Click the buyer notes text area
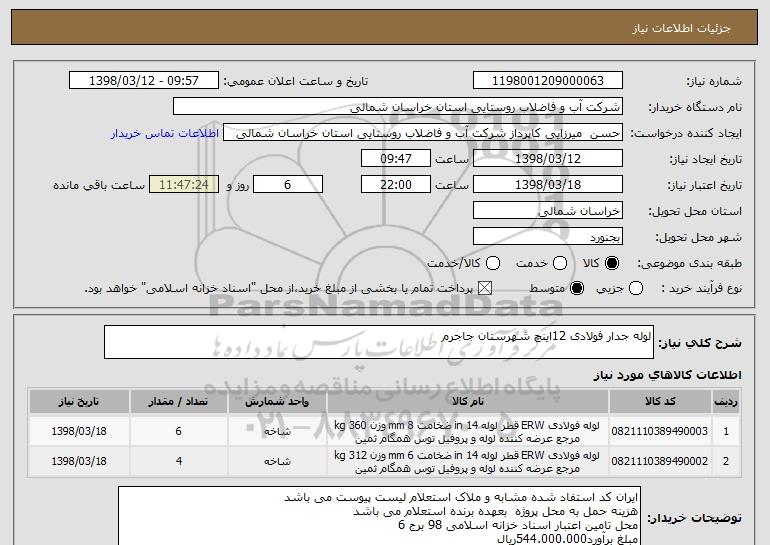 379,516
